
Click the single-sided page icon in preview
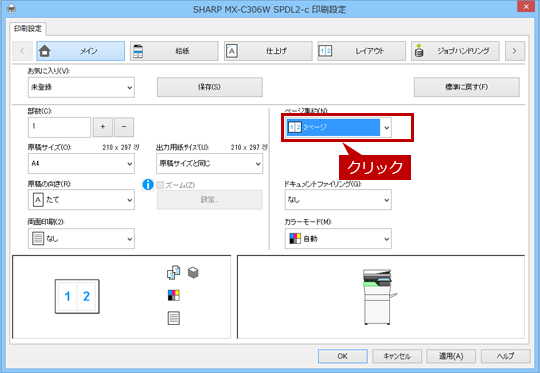pyautogui.click(x=174, y=318)
